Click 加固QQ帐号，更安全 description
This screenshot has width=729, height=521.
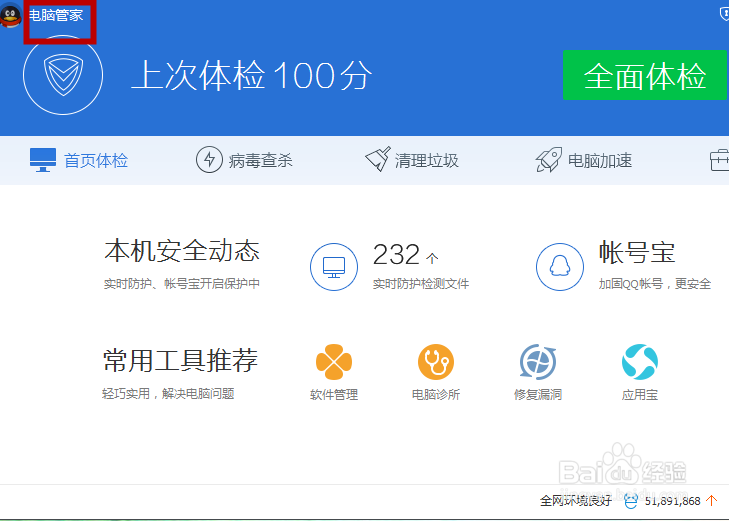(x=655, y=284)
